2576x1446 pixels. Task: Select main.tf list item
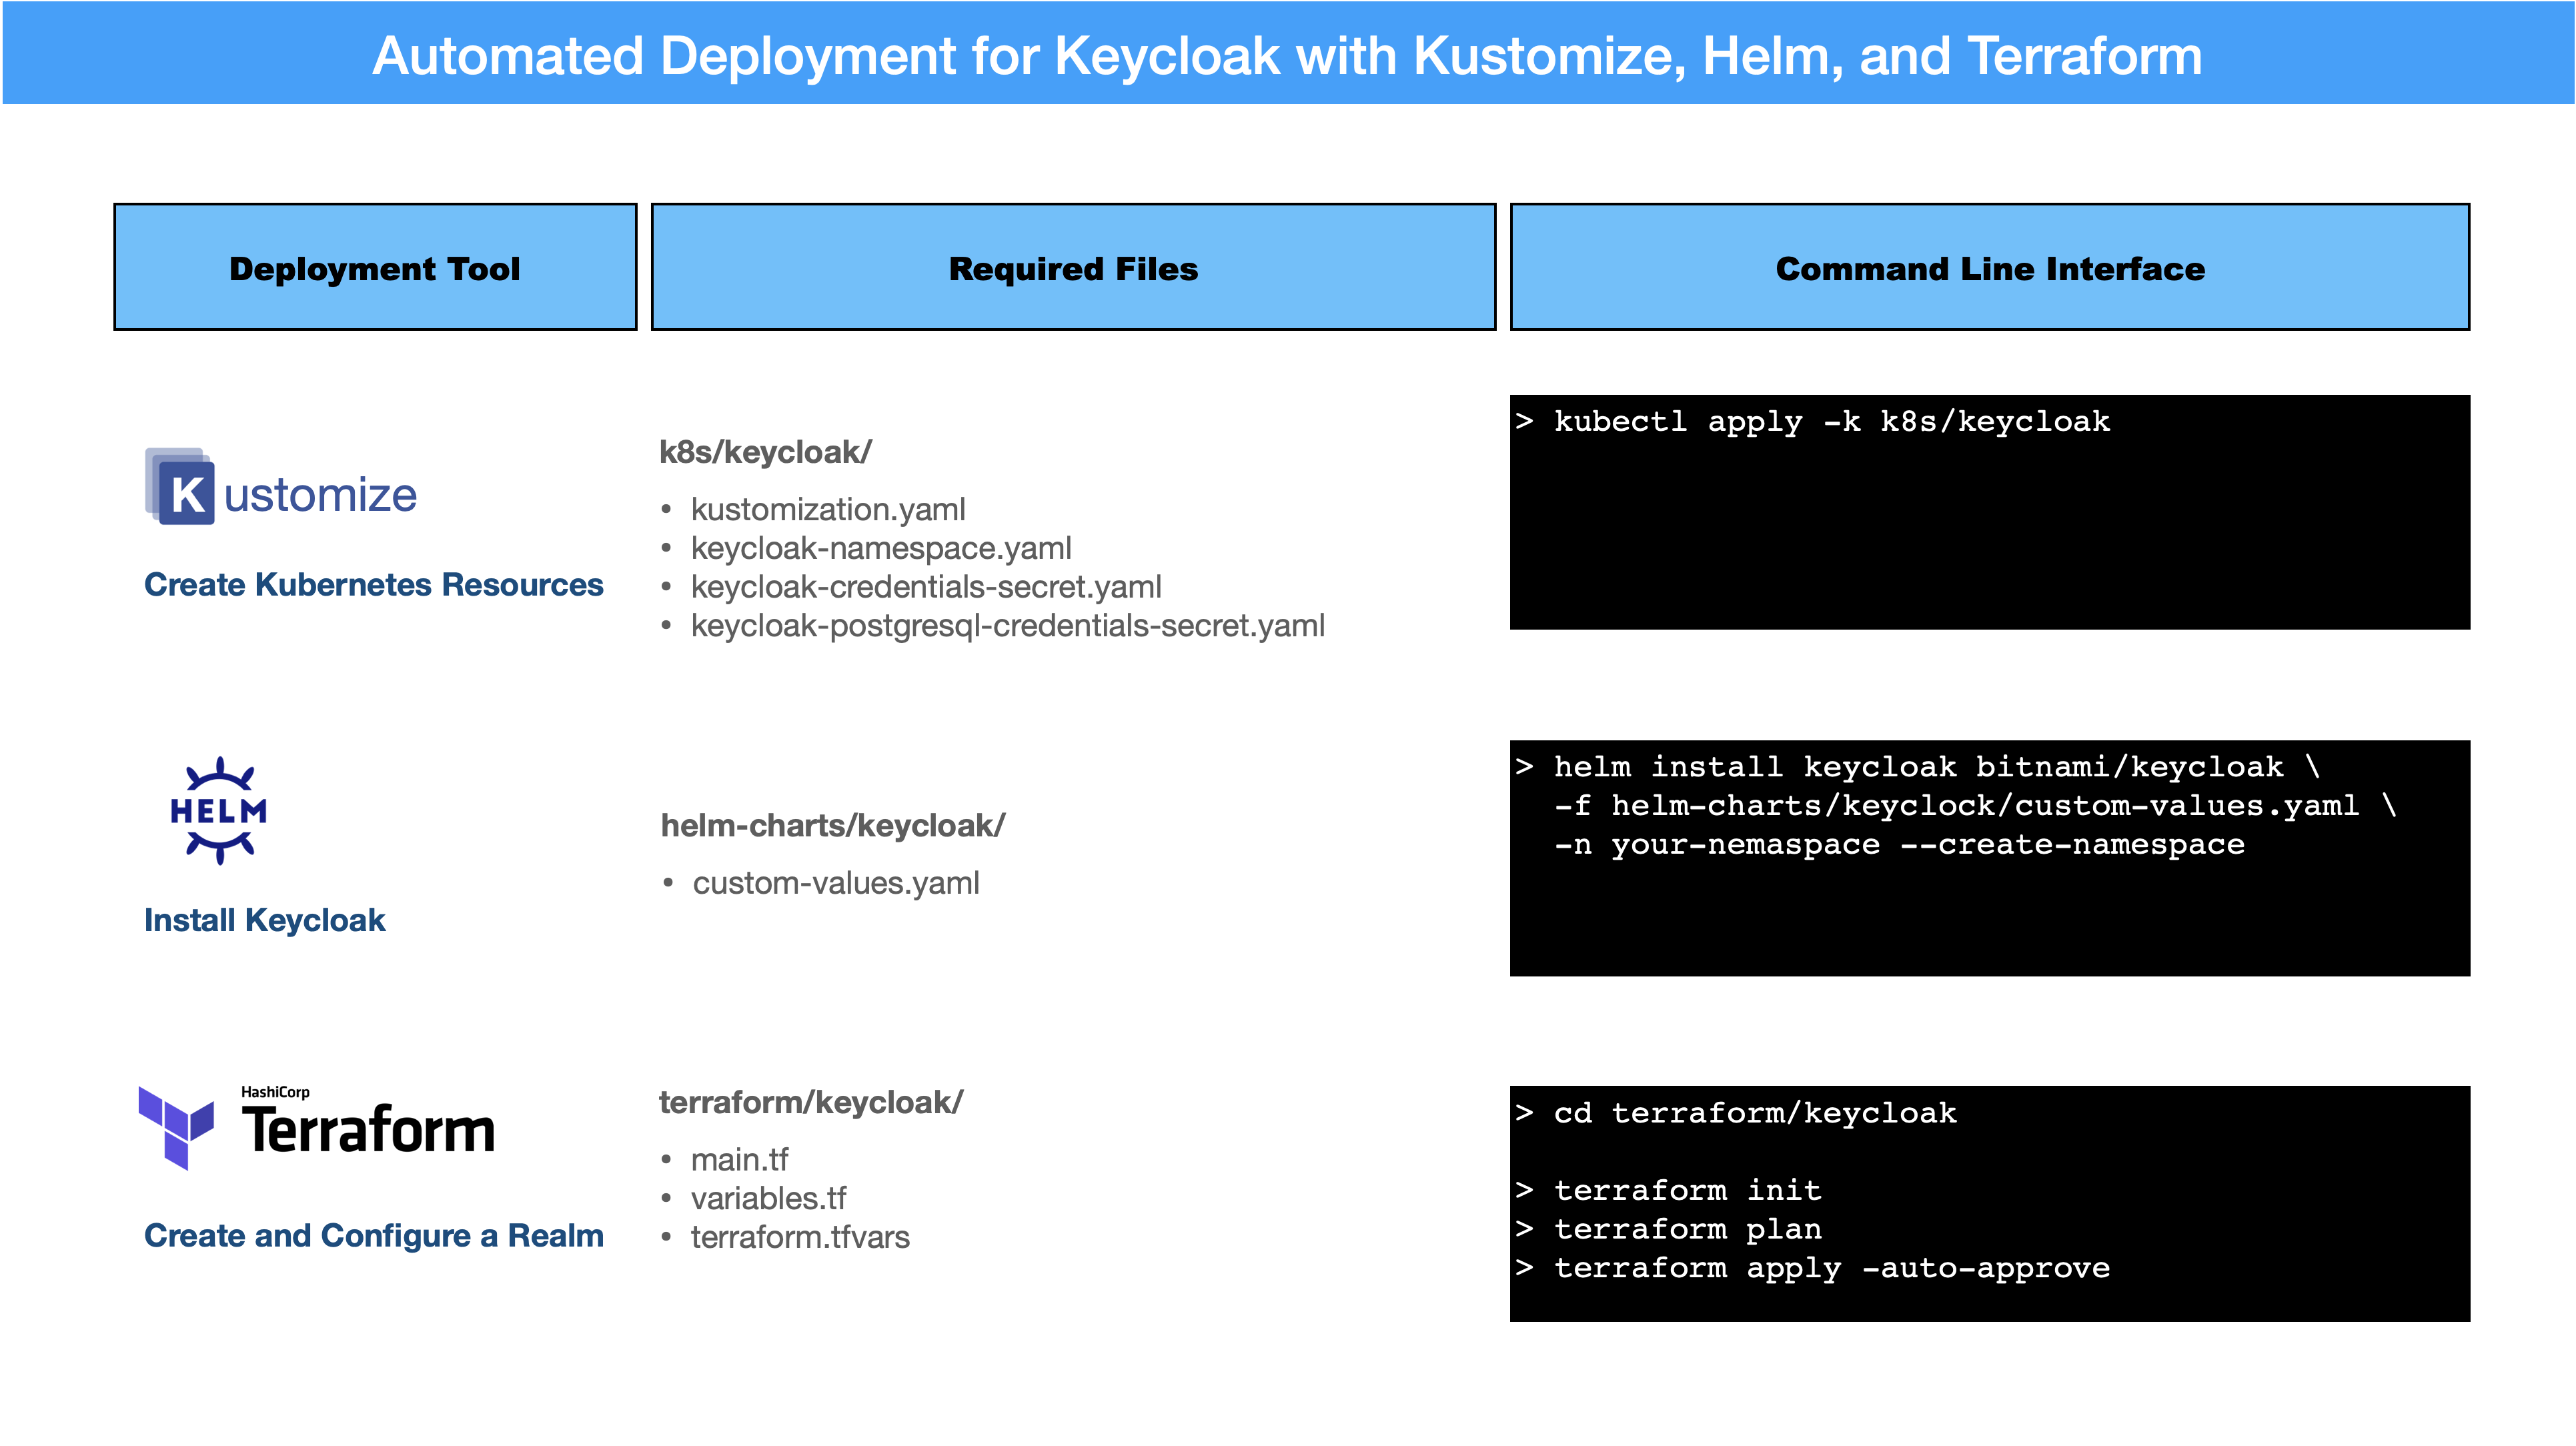point(739,1160)
